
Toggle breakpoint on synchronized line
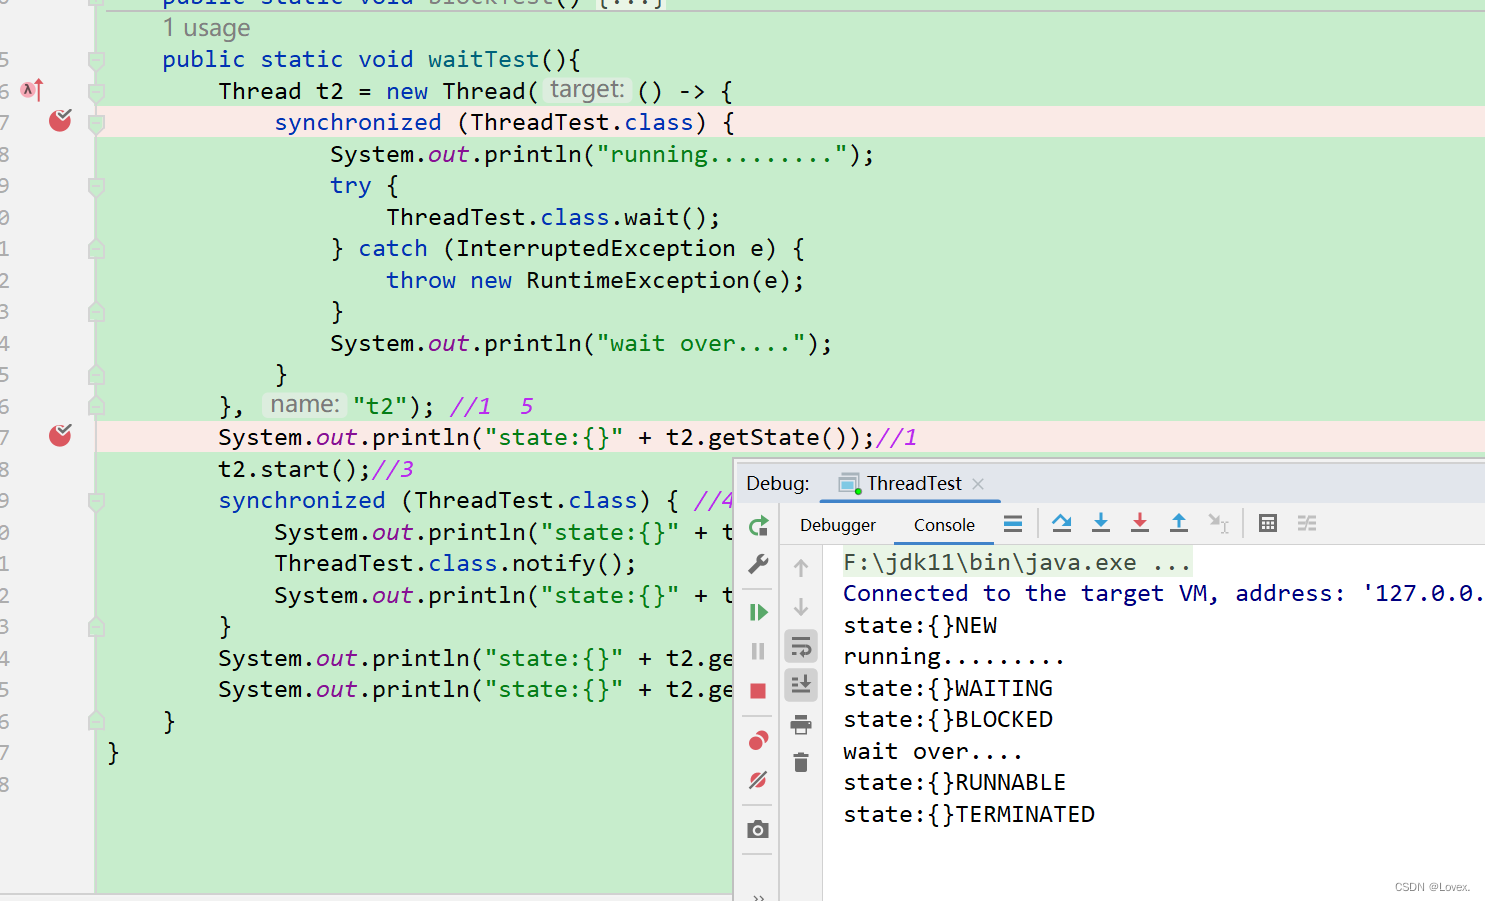[60, 121]
